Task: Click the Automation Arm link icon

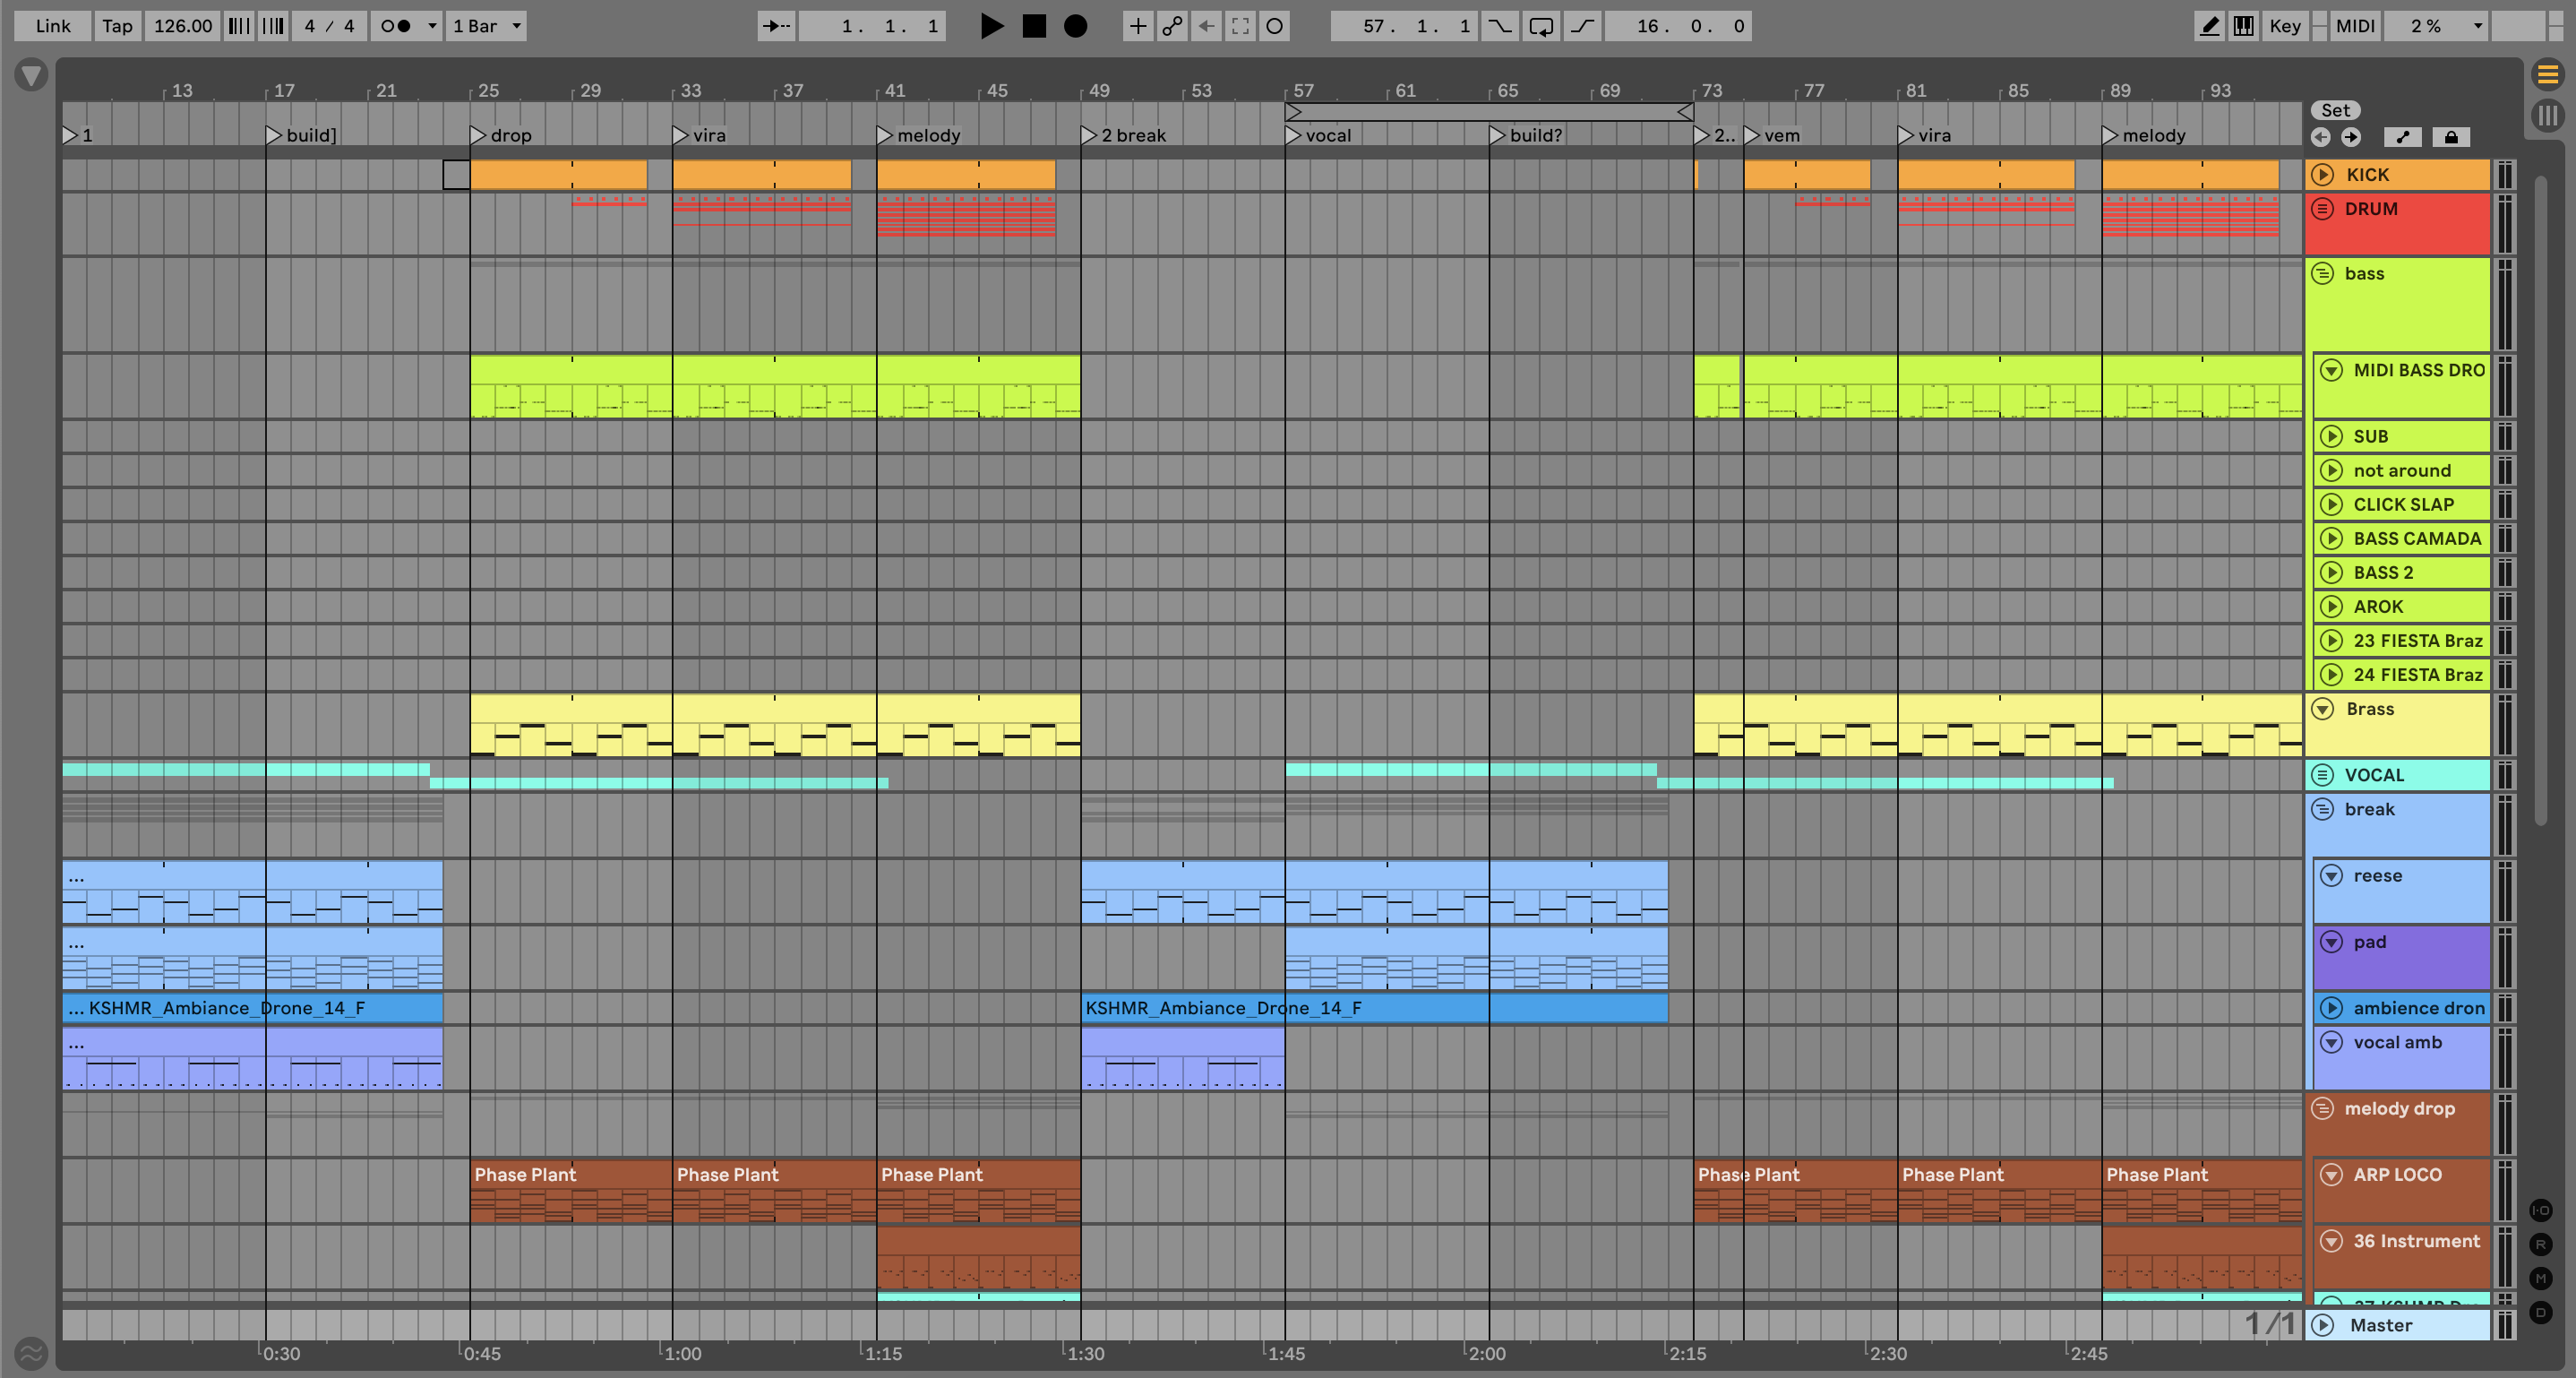Action: coord(1172,26)
